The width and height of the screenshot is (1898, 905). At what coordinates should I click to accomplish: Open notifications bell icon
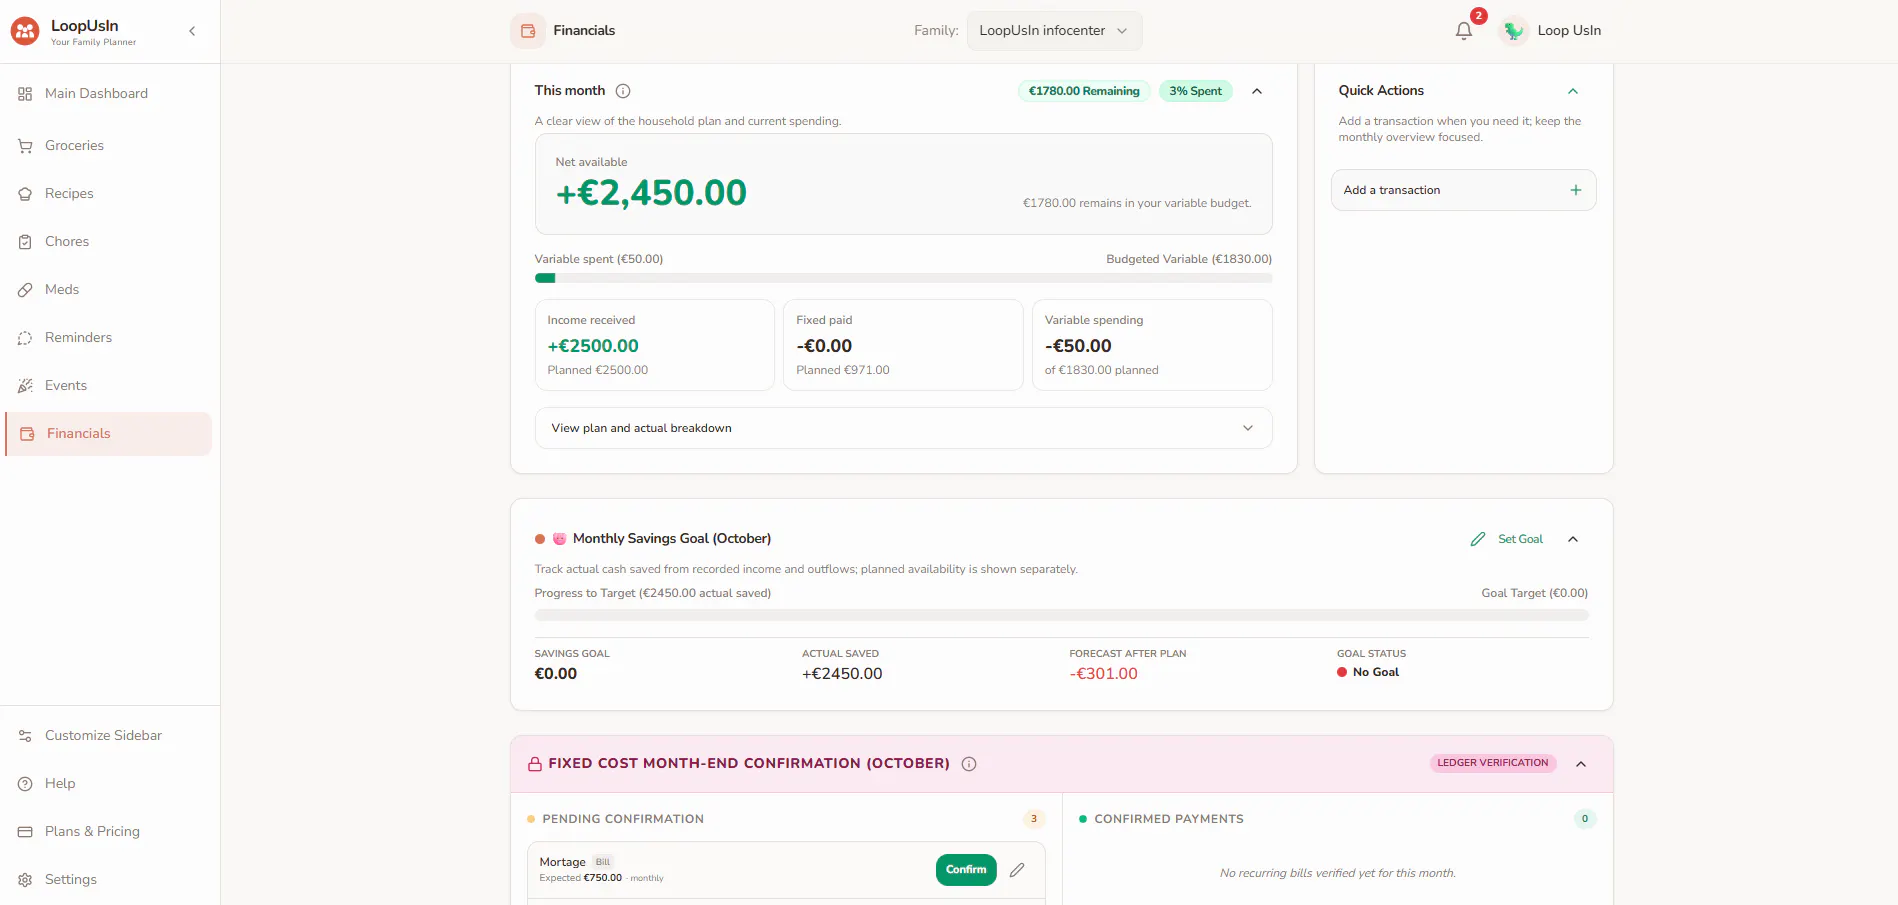pos(1464,31)
